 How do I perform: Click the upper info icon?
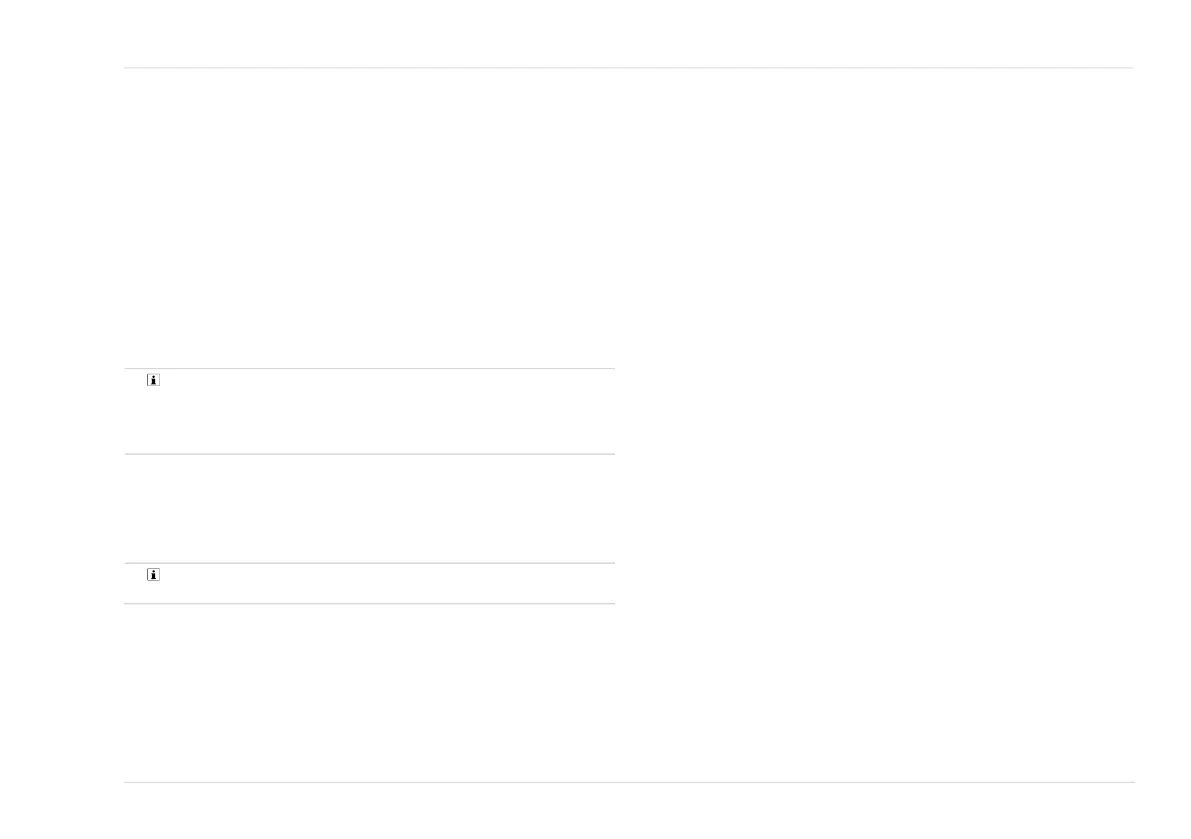pyautogui.click(x=154, y=382)
